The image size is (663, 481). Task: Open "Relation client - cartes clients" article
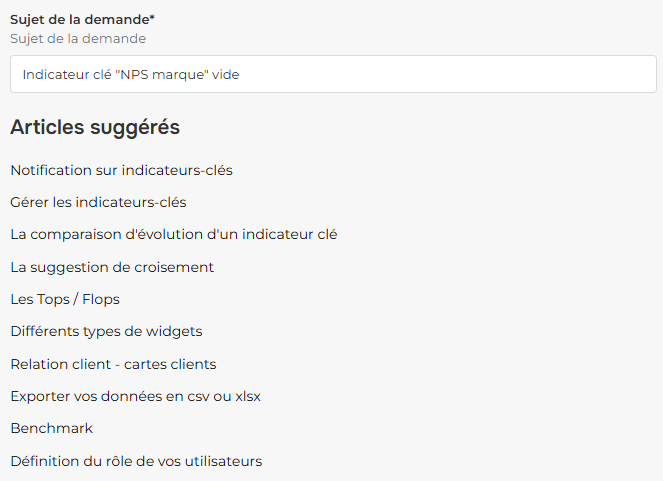[113, 364]
